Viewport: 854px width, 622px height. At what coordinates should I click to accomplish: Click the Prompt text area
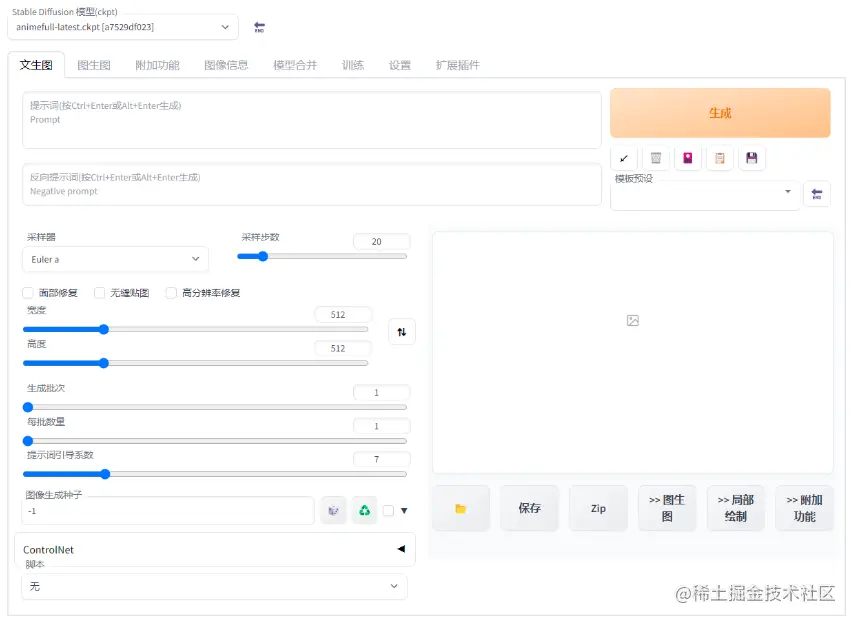pos(312,120)
